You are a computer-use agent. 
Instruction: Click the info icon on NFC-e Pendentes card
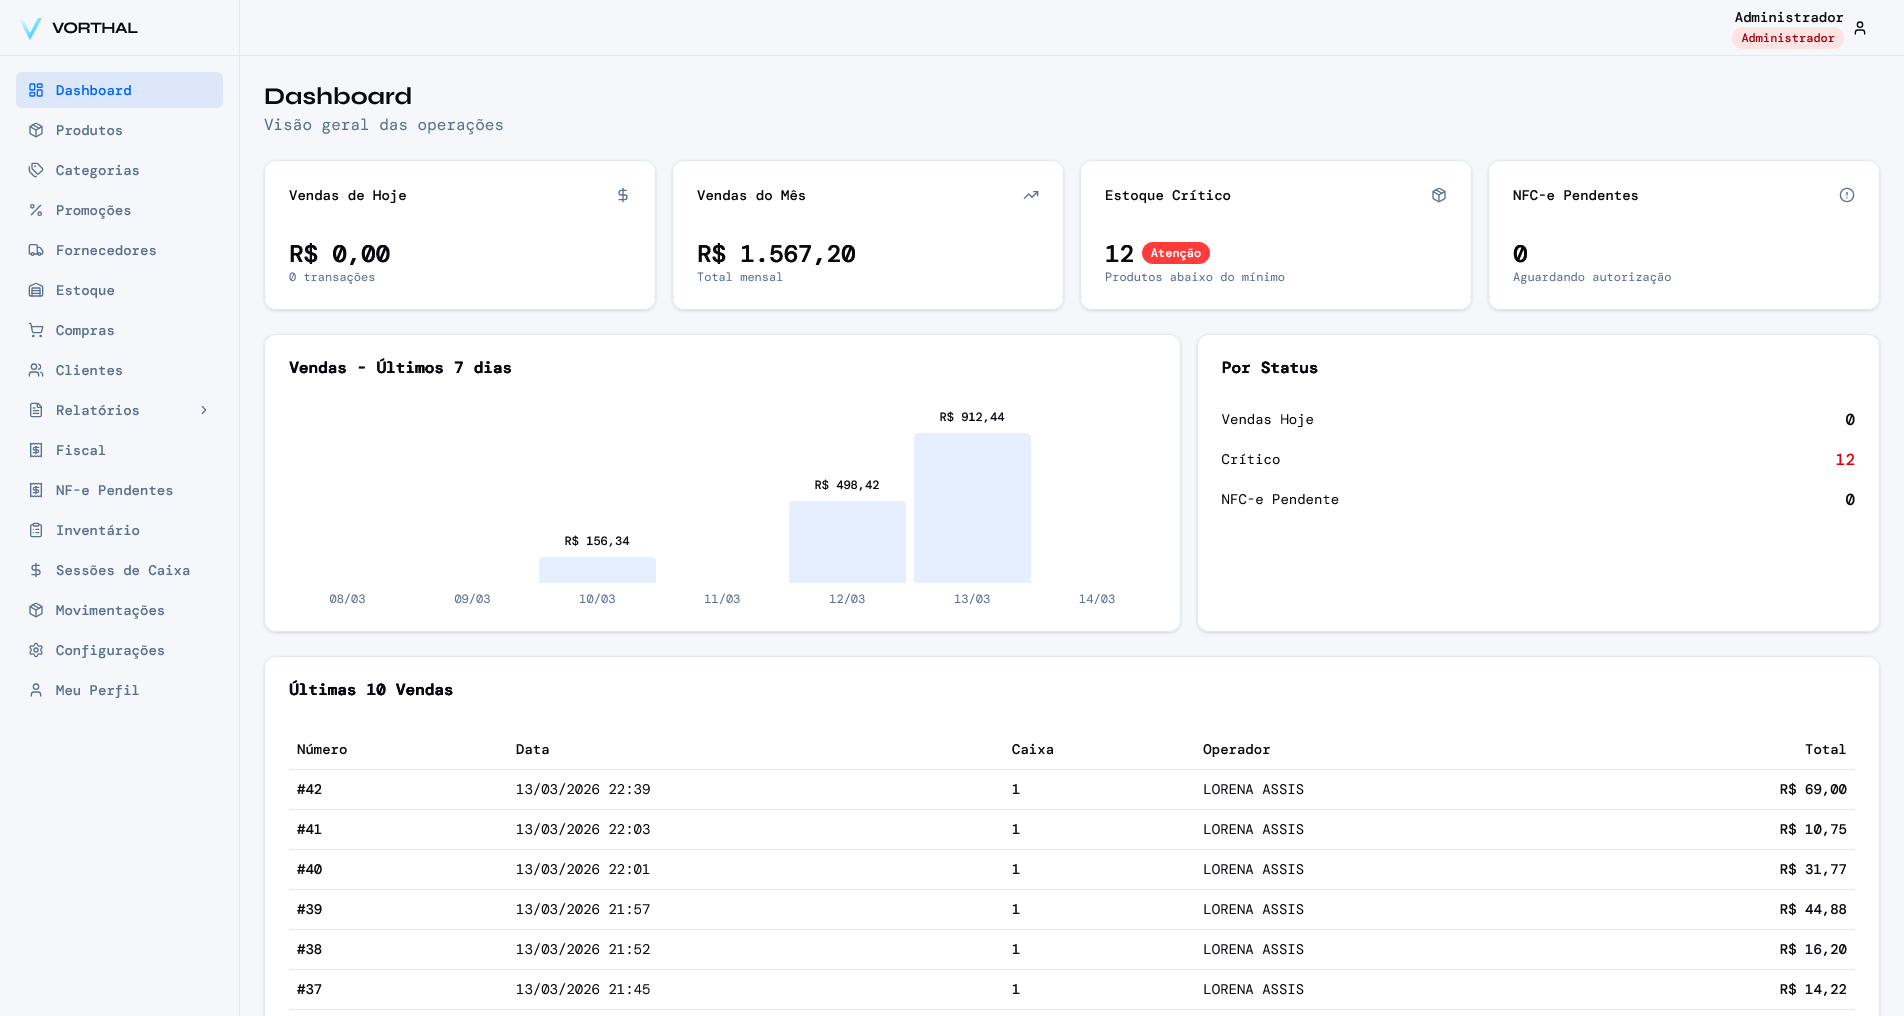point(1847,195)
